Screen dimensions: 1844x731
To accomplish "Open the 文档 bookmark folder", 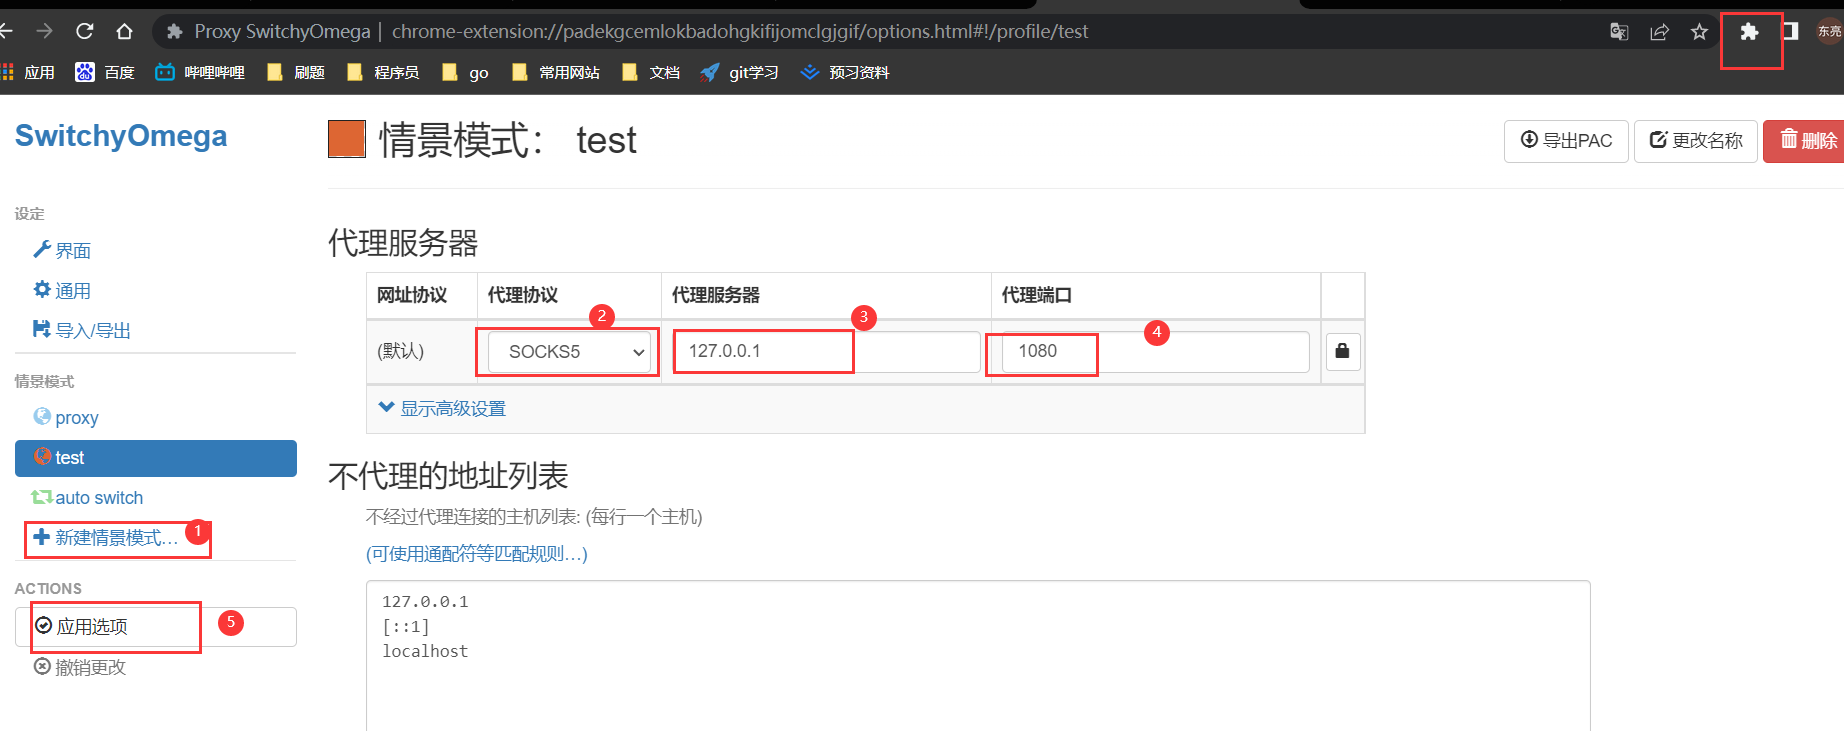I will click(x=651, y=72).
